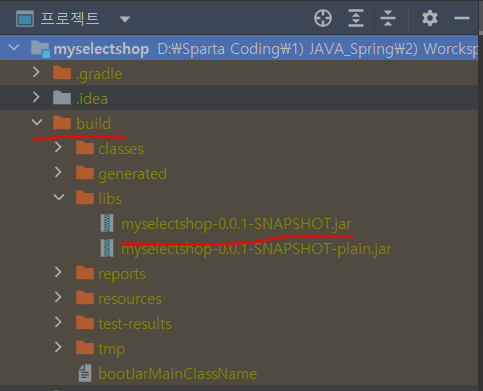483x391 pixels.
Task: Click the 프로젝트 panel title
Action: [70, 18]
